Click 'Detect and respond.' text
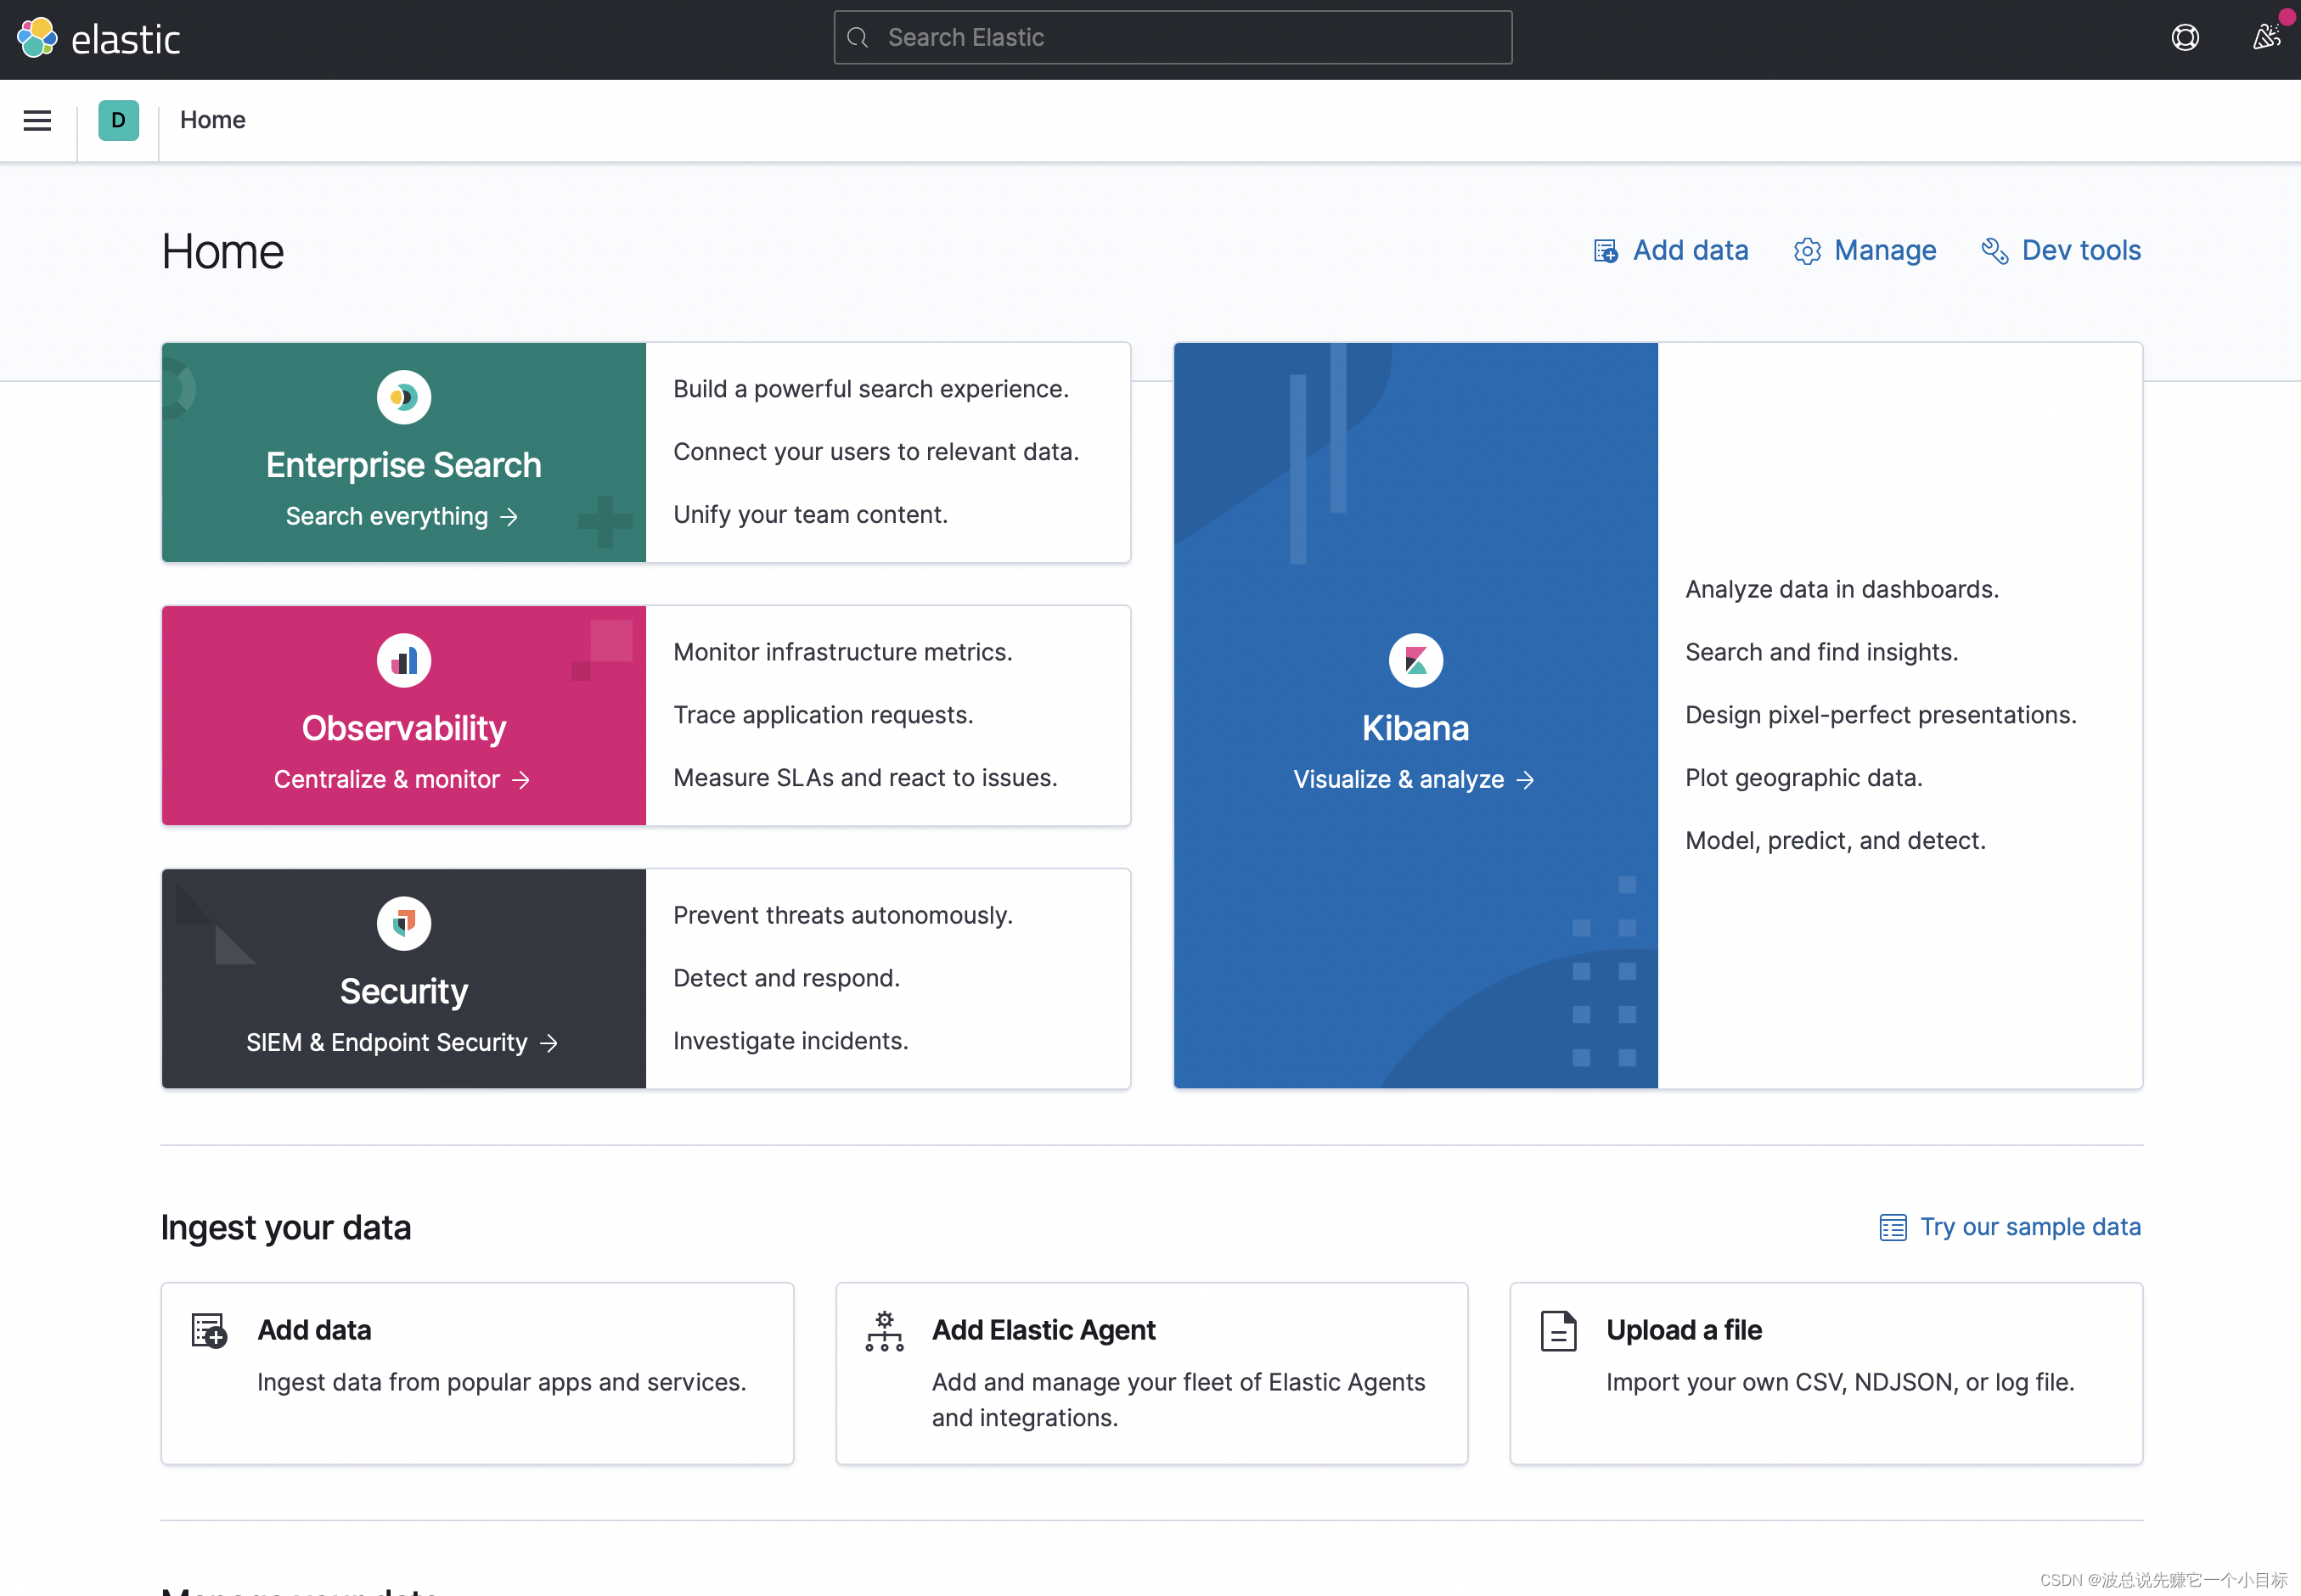This screenshot has width=2301, height=1596. click(x=787, y=978)
